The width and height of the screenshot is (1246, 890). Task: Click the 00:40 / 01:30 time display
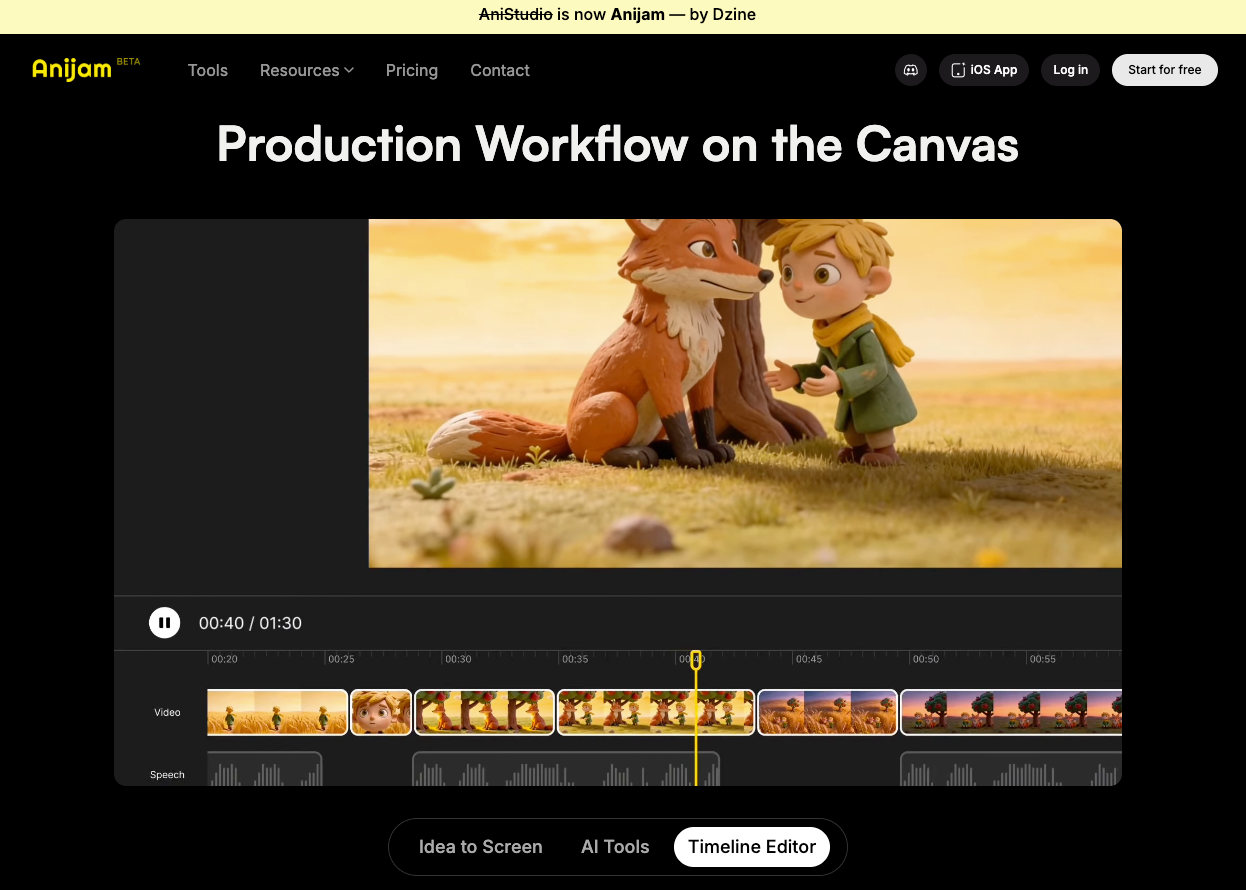[250, 623]
